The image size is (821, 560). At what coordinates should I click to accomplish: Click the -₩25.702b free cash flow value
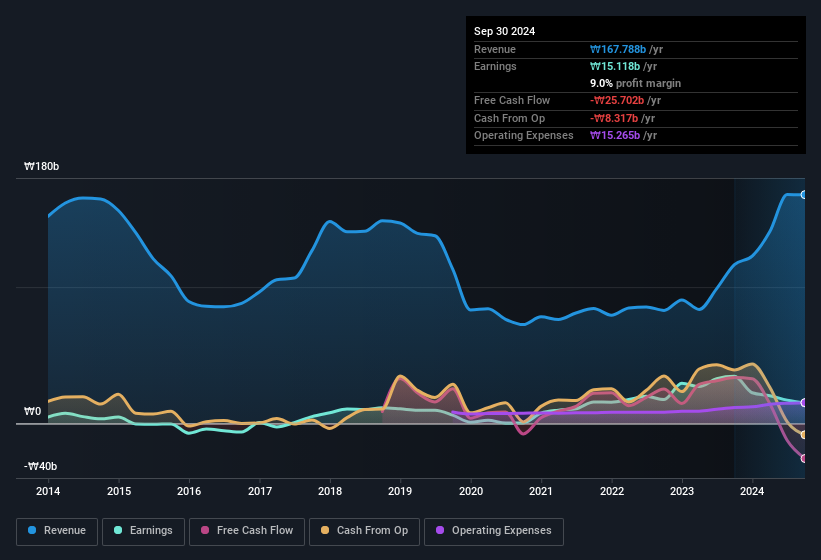click(x=617, y=100)
